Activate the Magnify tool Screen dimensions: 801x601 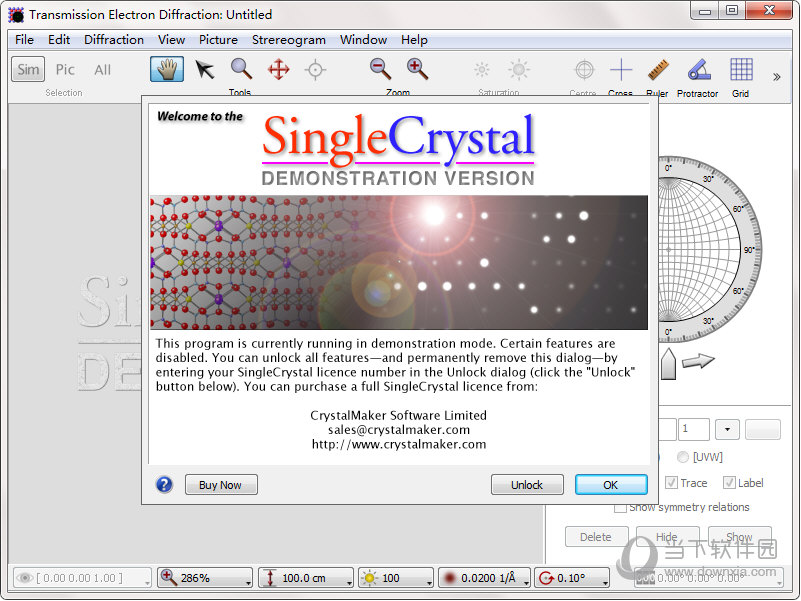click(x=240, y=70)
